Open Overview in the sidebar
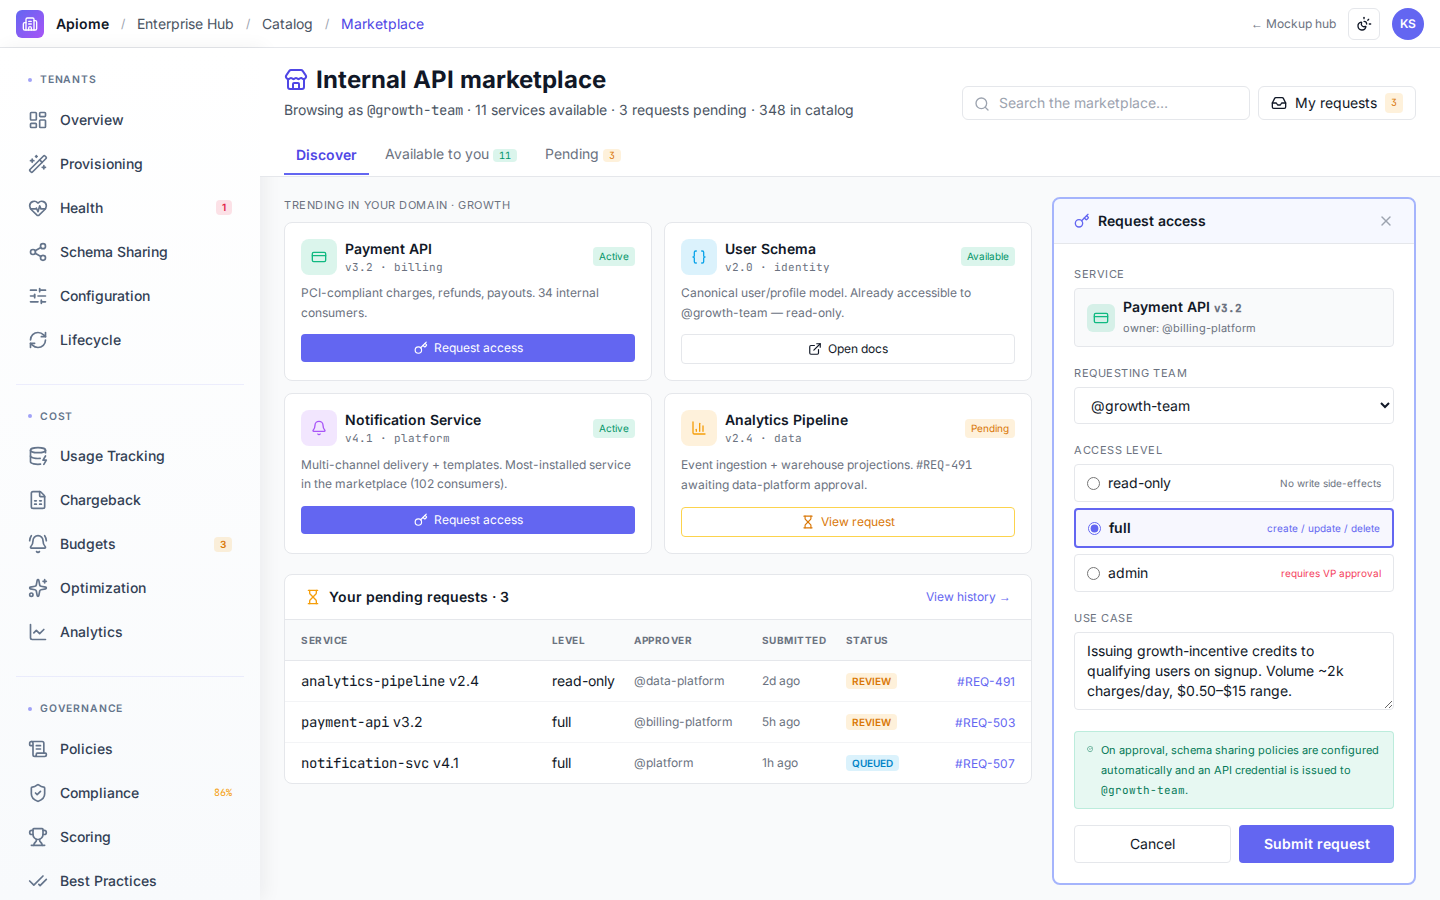The image size is (1440, 900). [x=130, y=120]
